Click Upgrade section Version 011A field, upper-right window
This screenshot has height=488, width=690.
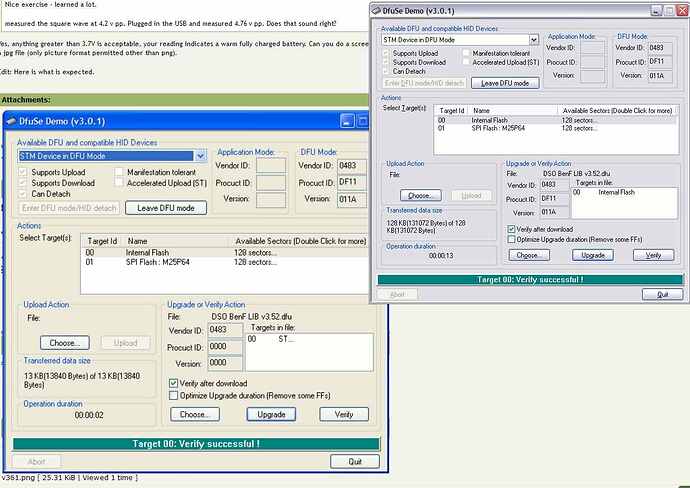tap(554, 212)
